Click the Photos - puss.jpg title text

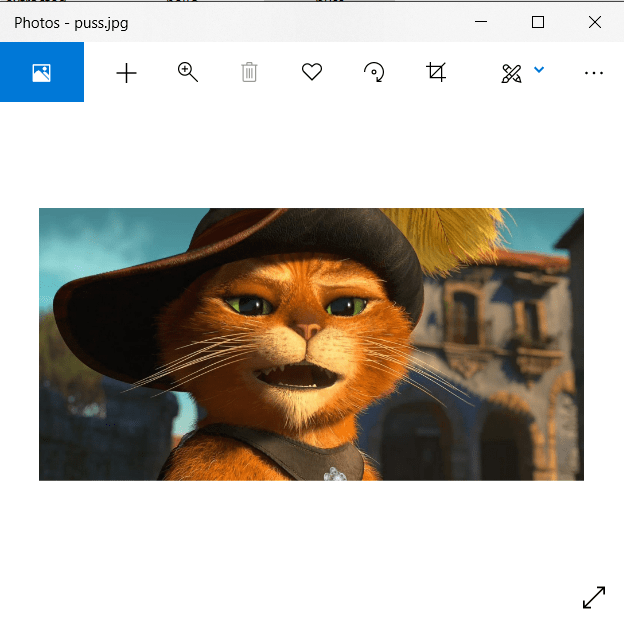[x=71, y=22]
